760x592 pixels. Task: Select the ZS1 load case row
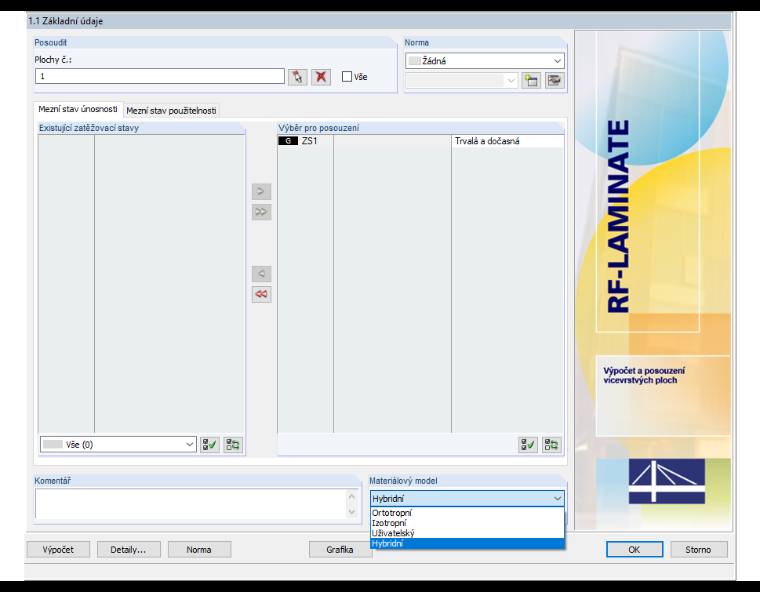point(421,141)
